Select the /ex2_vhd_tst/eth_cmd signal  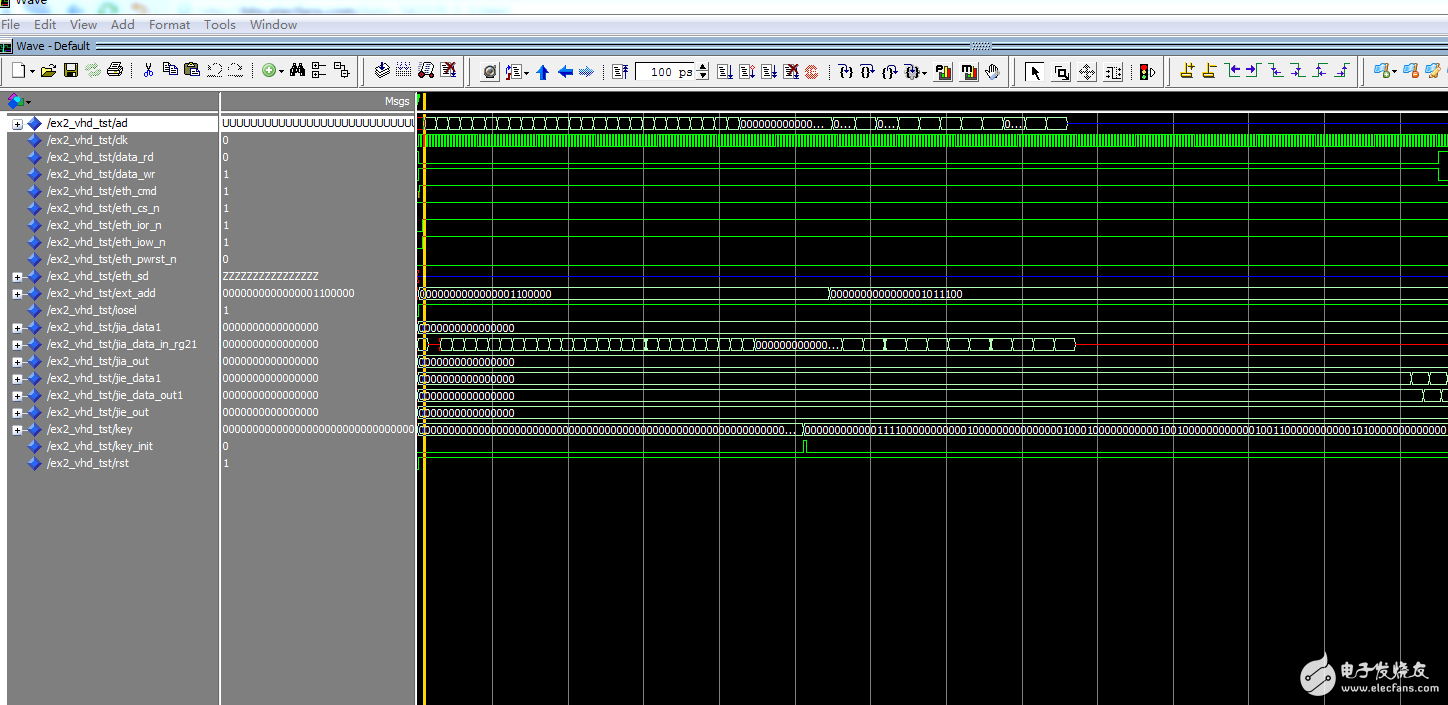click(x=102, y=191)
